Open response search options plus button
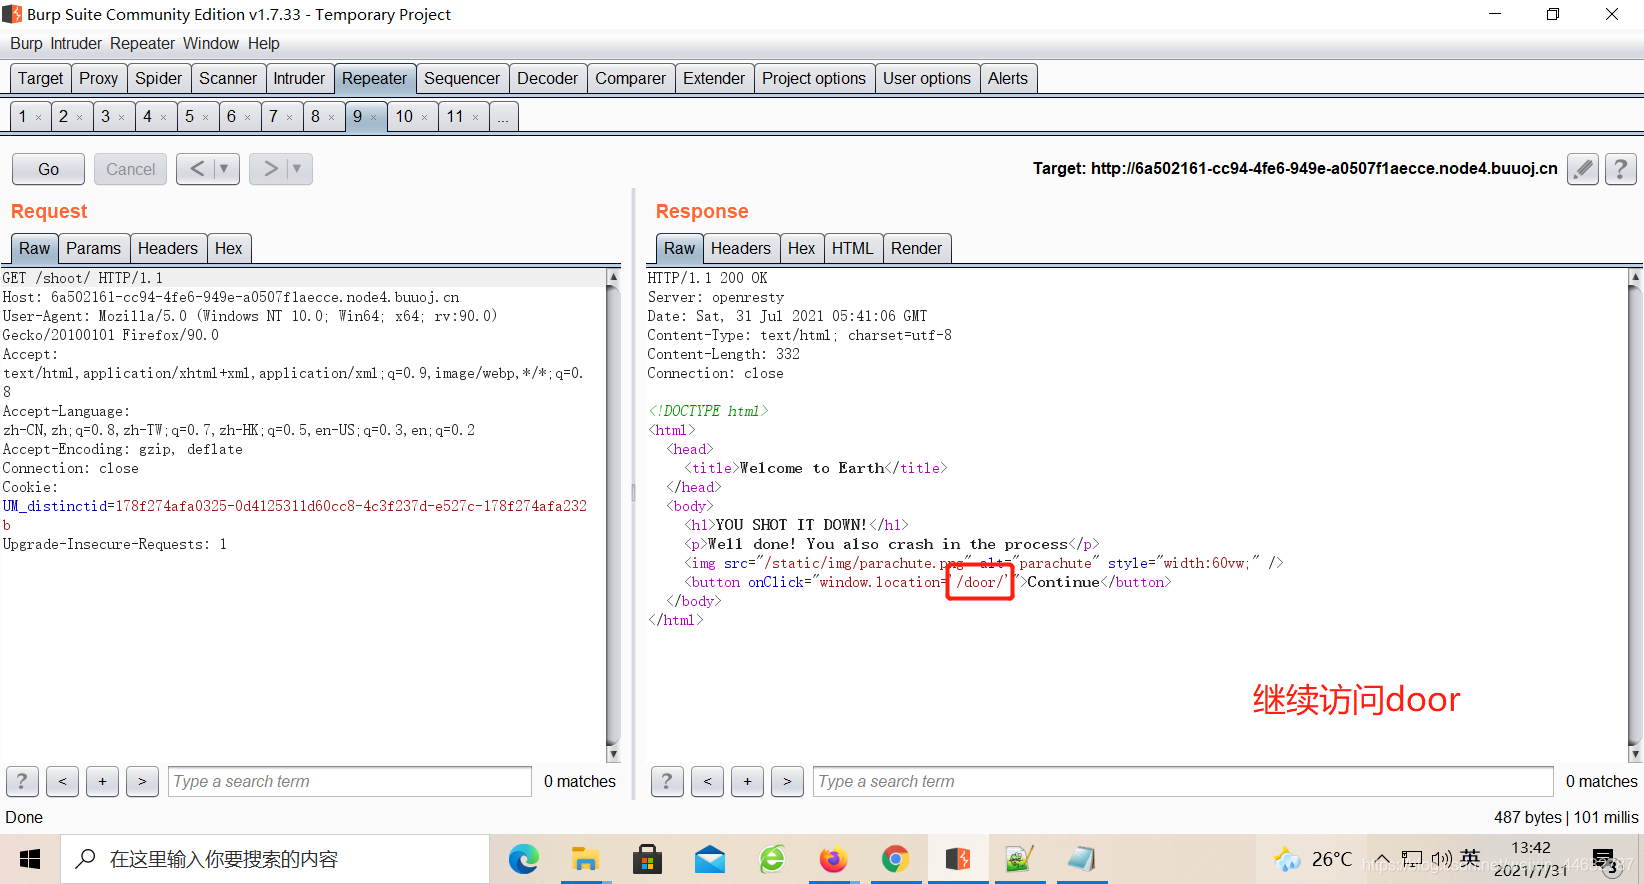Screen dimensions: 1644x884 tap(747, 781)
